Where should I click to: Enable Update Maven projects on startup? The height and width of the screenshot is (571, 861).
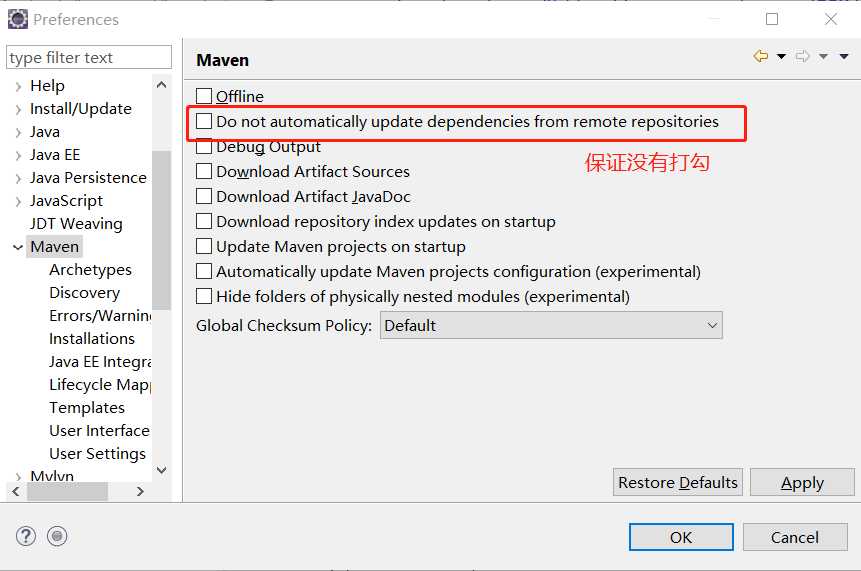[x=204, y=247]
